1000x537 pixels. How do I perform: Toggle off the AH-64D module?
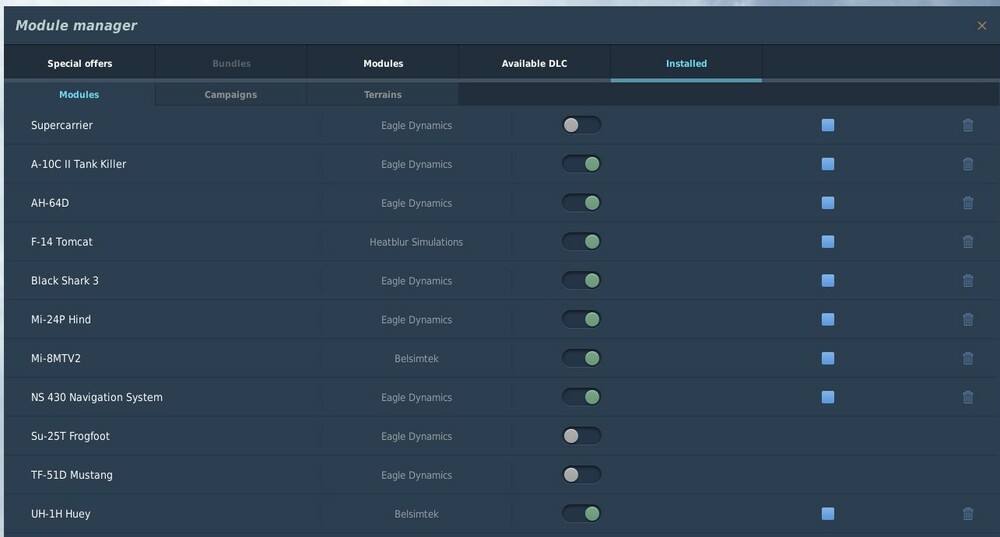pyautogui.click(x=582, y=203)
